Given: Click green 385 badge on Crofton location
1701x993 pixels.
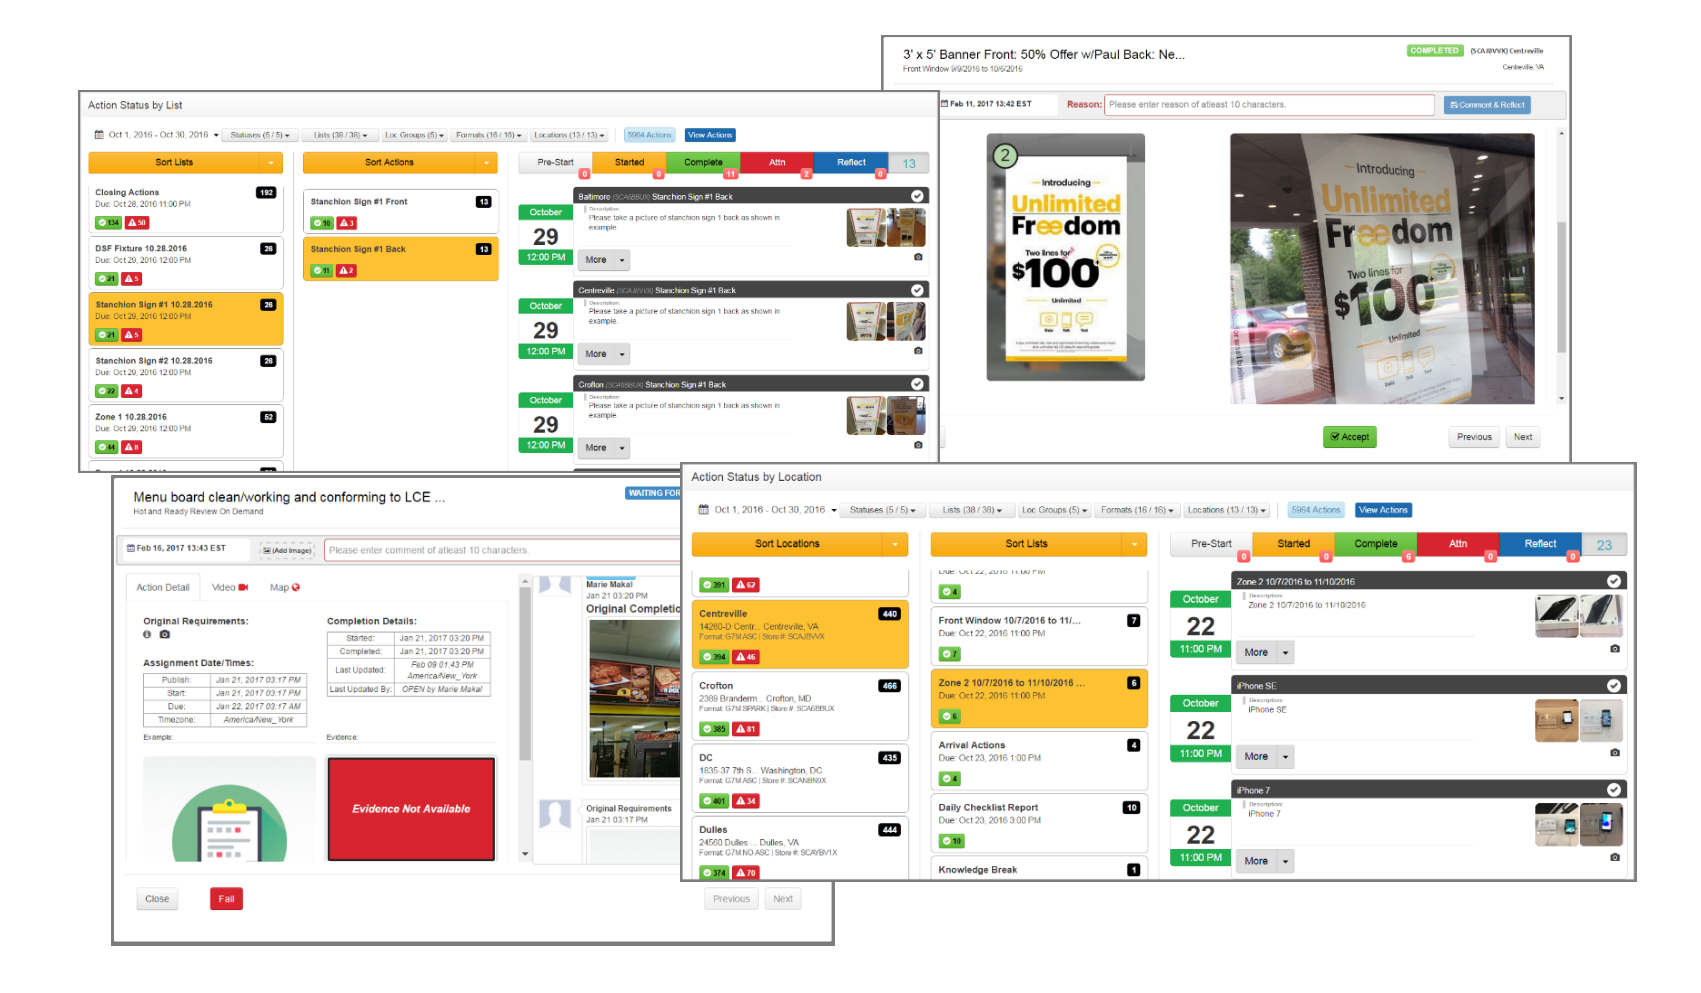Looking at the screenshot, I should pyautogui.click(x=714, y=729).
